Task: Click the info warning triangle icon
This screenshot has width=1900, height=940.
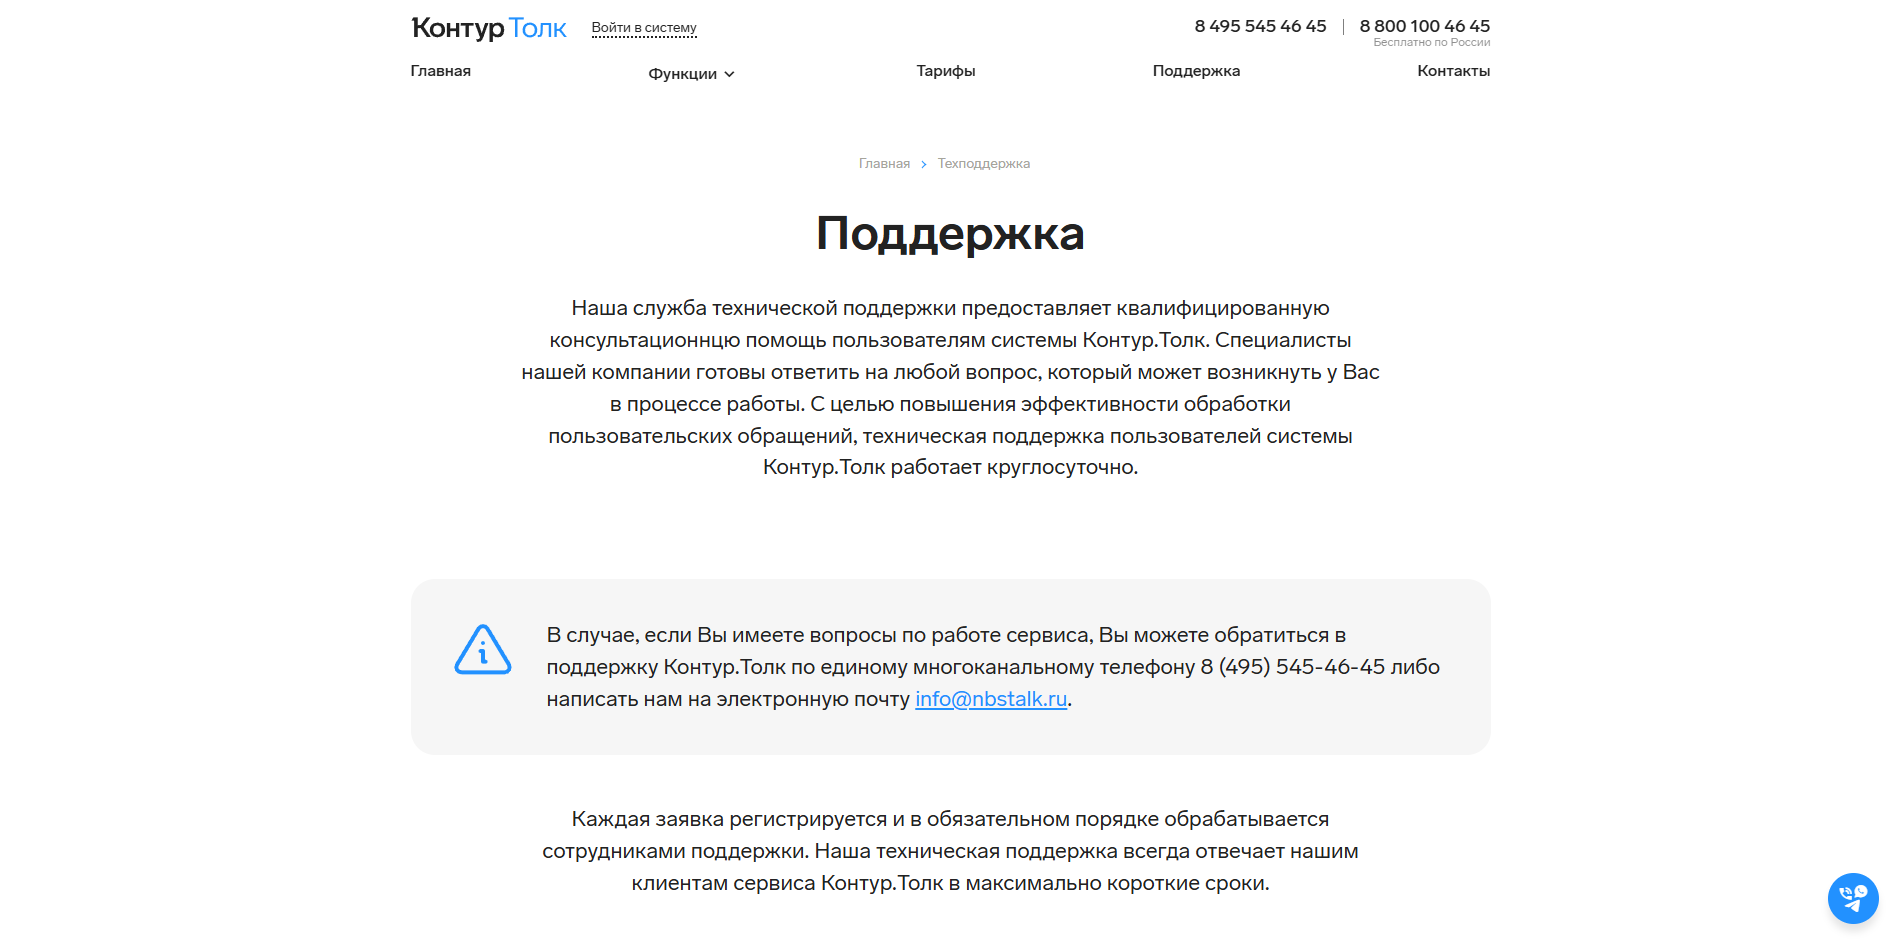Action: 483,650
